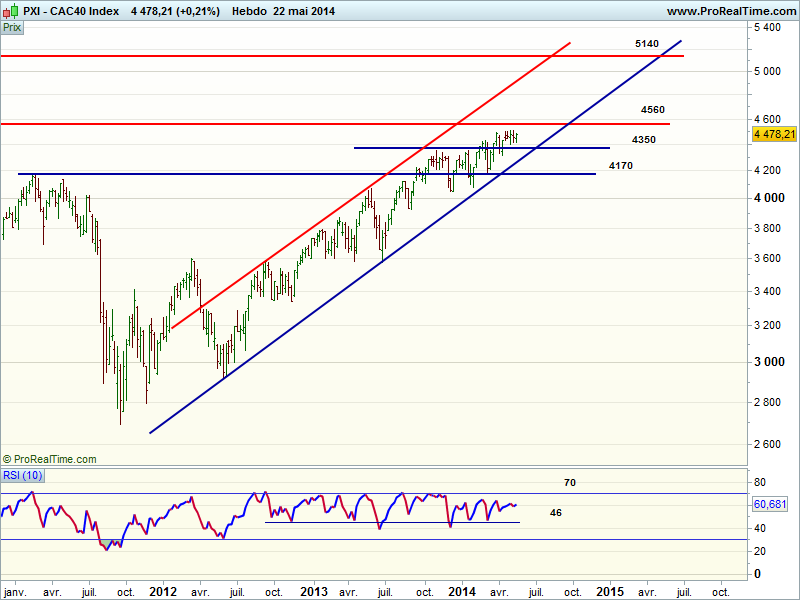Click the © ProRealTime.com copyright text
800x600 pixels.
pos(50,459)
